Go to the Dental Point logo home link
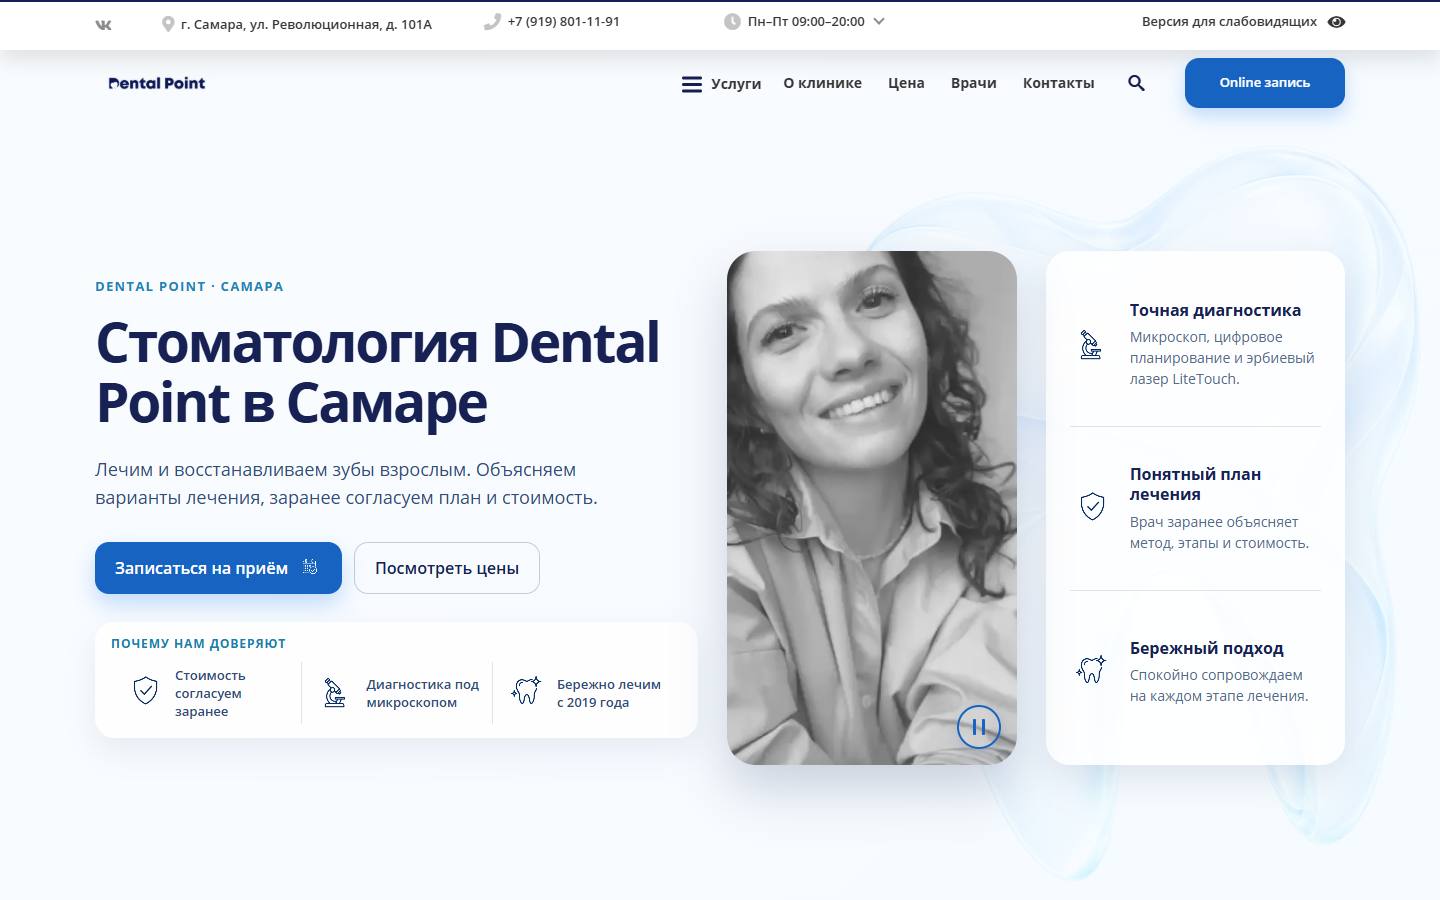 (157, 83)
